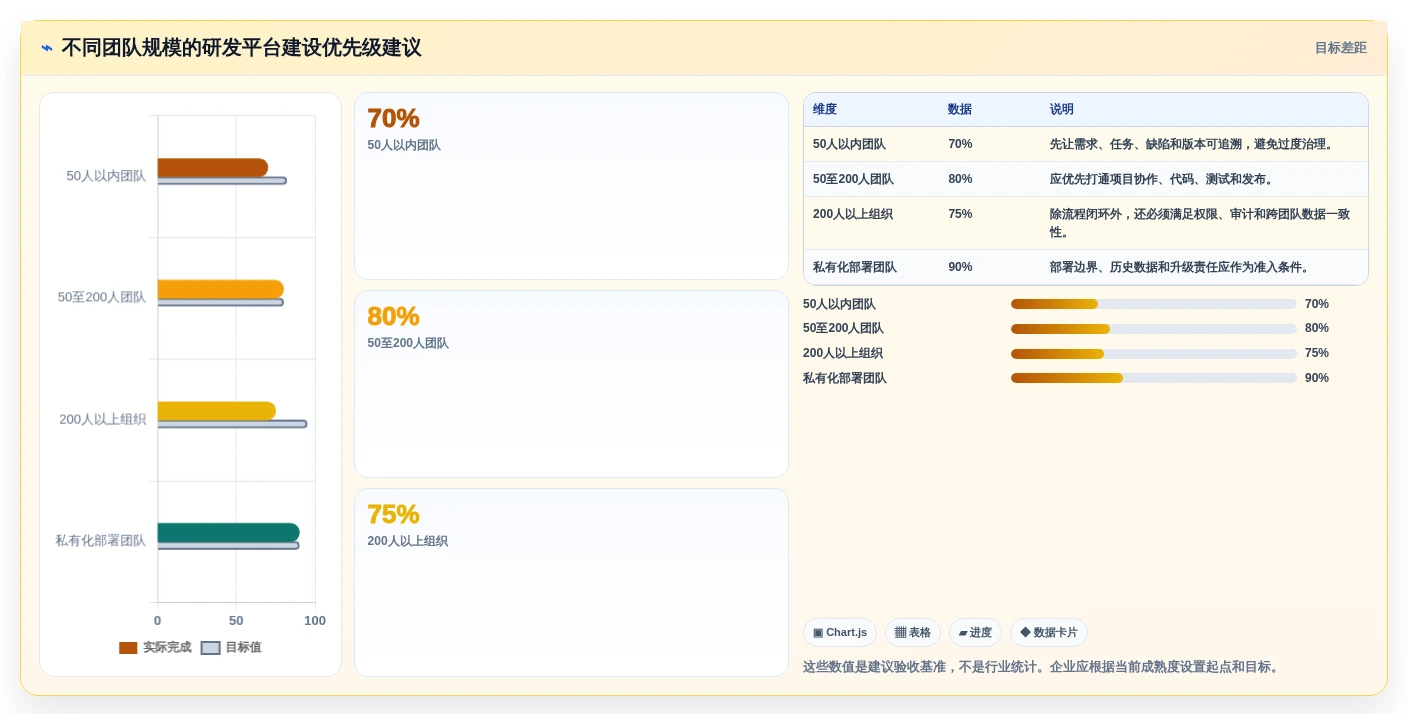Image resolution: width=1408 pixels, height=714 pixels.
Task: Click the footnote about 建议验收基准
Action: pos(1041,667)
